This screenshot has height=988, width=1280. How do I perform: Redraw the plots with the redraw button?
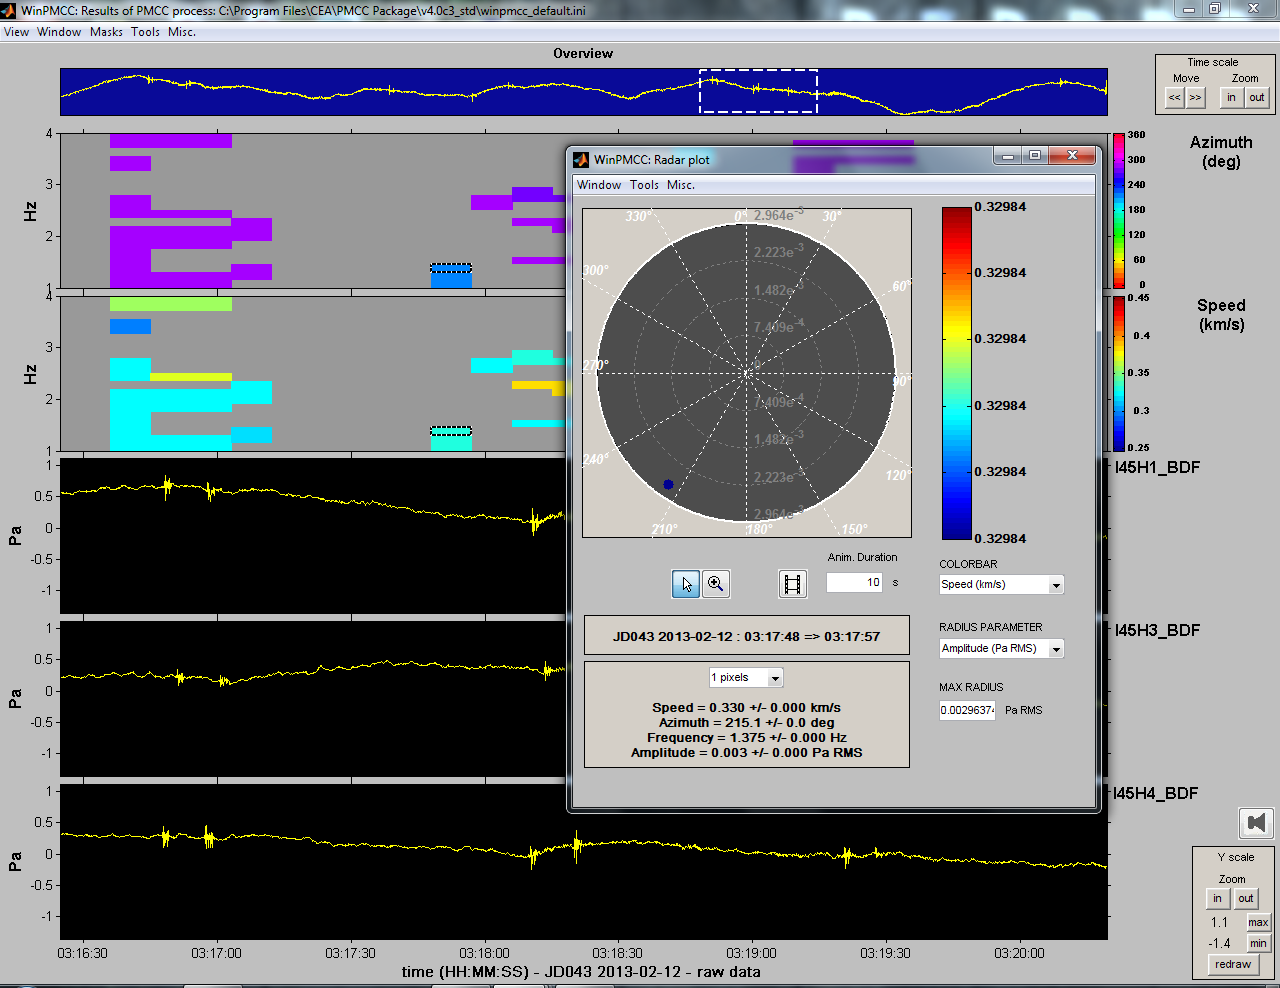tap(1233, 964)
